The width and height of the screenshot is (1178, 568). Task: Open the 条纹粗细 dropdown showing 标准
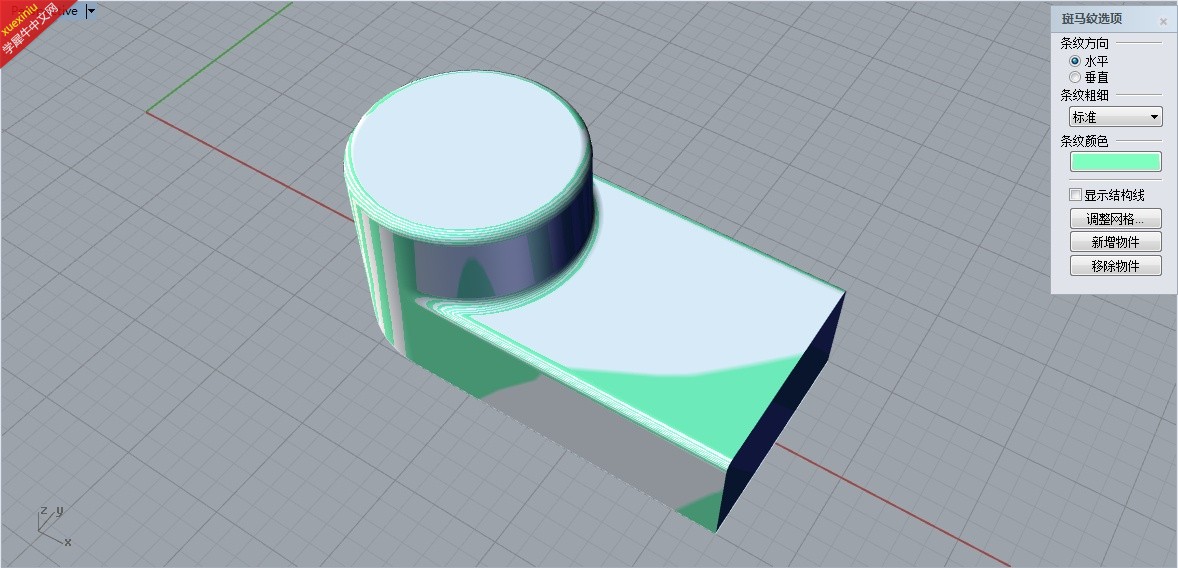(x=1116, y=117)
